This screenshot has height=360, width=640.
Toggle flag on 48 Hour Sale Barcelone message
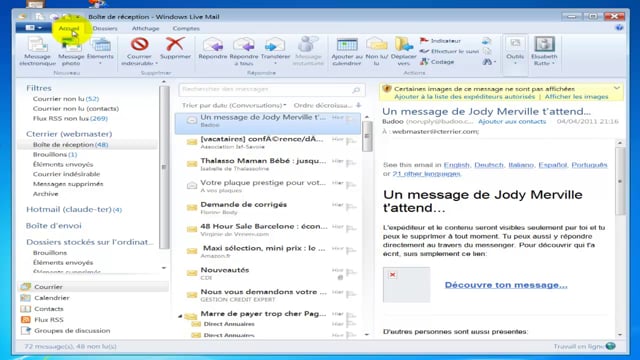[x=350, y=228]
